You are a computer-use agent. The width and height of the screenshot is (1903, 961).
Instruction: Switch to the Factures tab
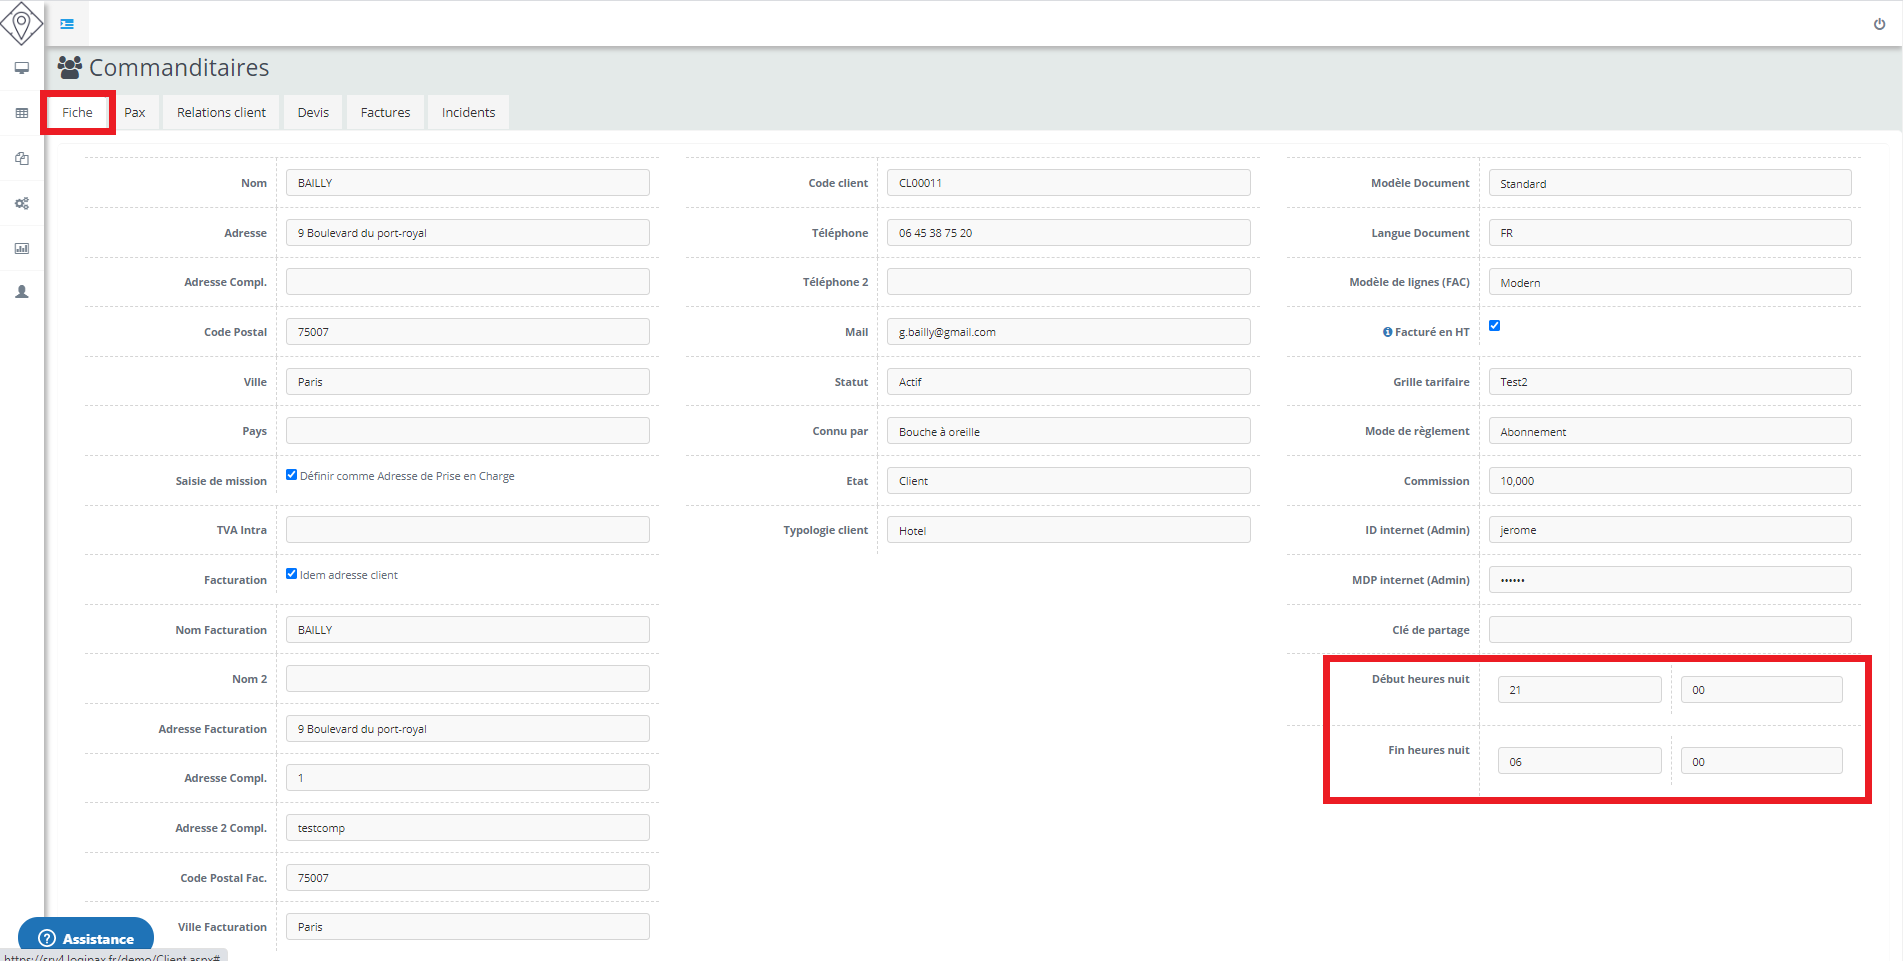pos(385,113)
